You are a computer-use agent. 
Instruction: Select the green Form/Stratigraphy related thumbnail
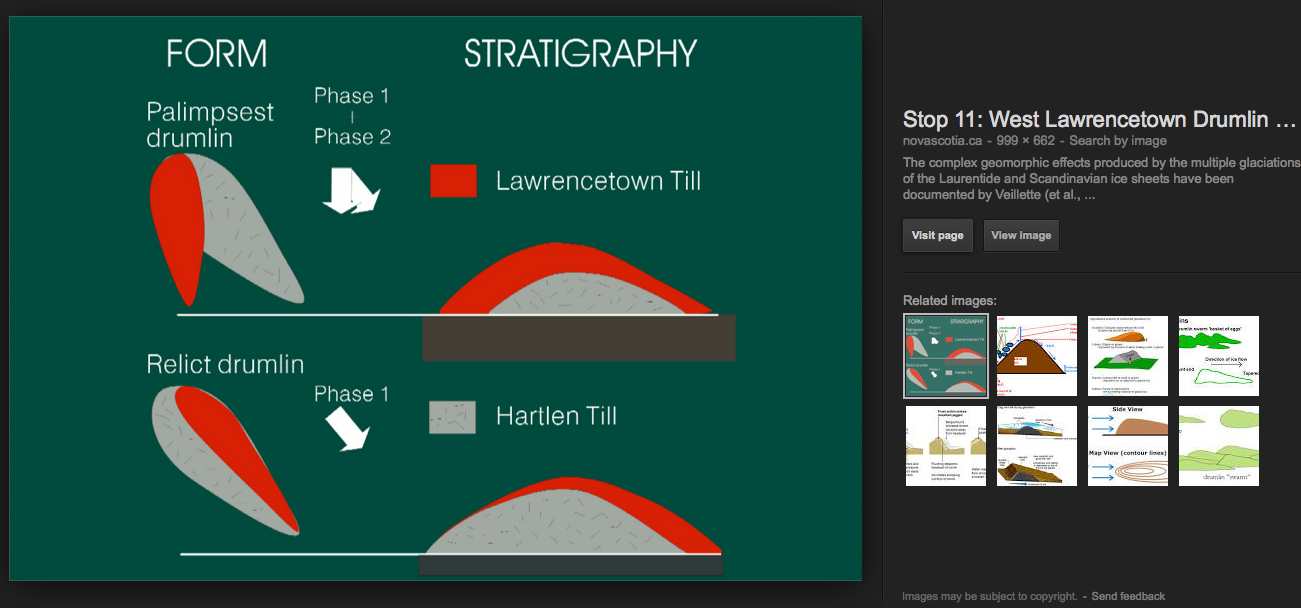click(946, 356)
